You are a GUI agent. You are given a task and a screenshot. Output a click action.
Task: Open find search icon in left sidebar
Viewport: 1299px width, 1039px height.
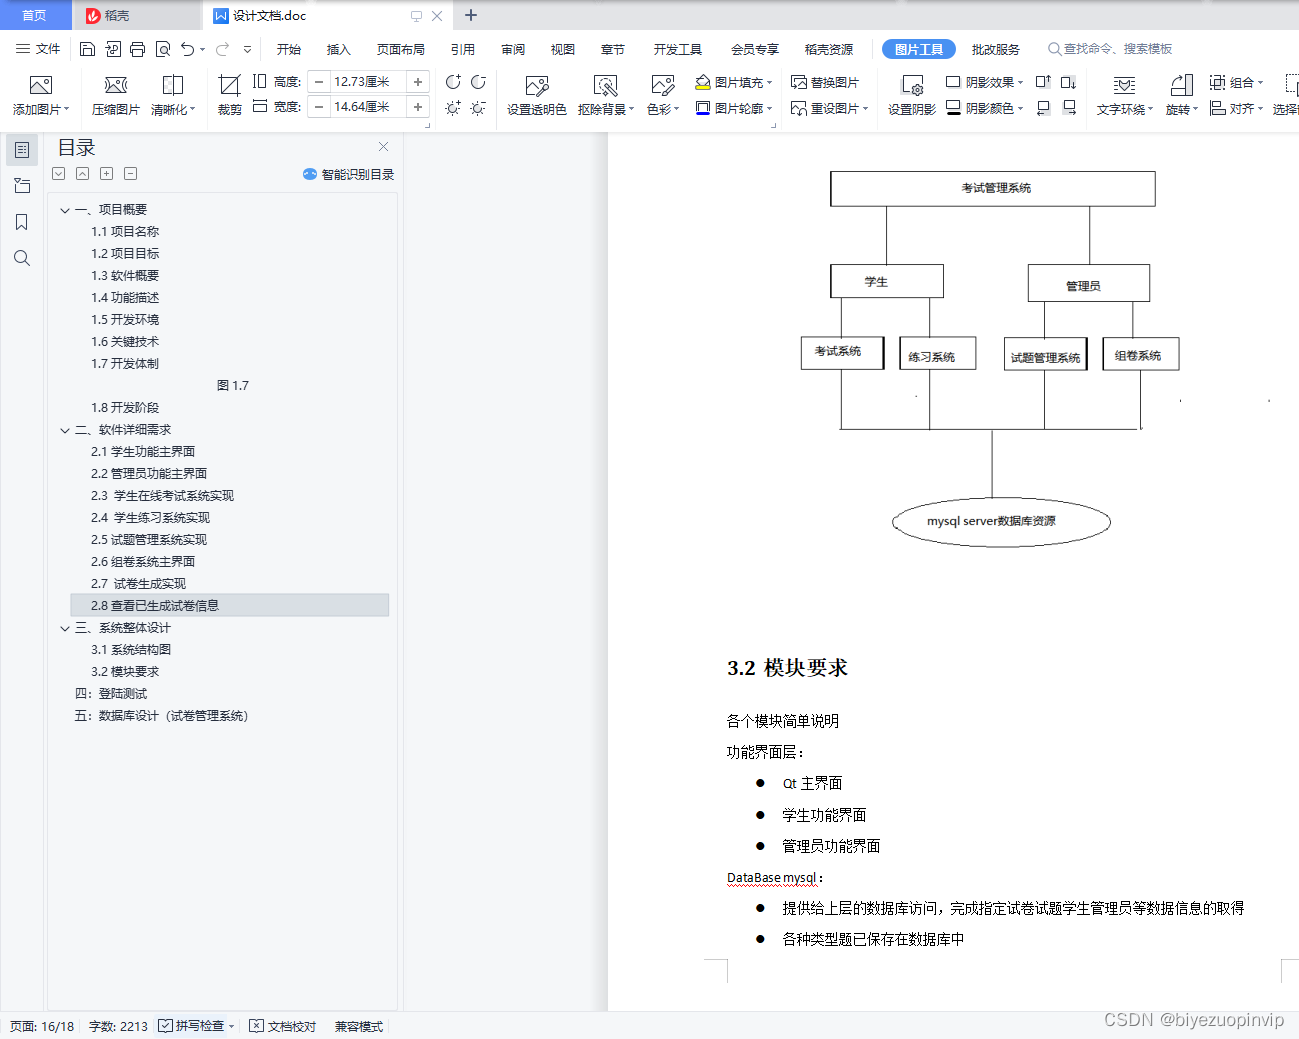pos(22,258)
